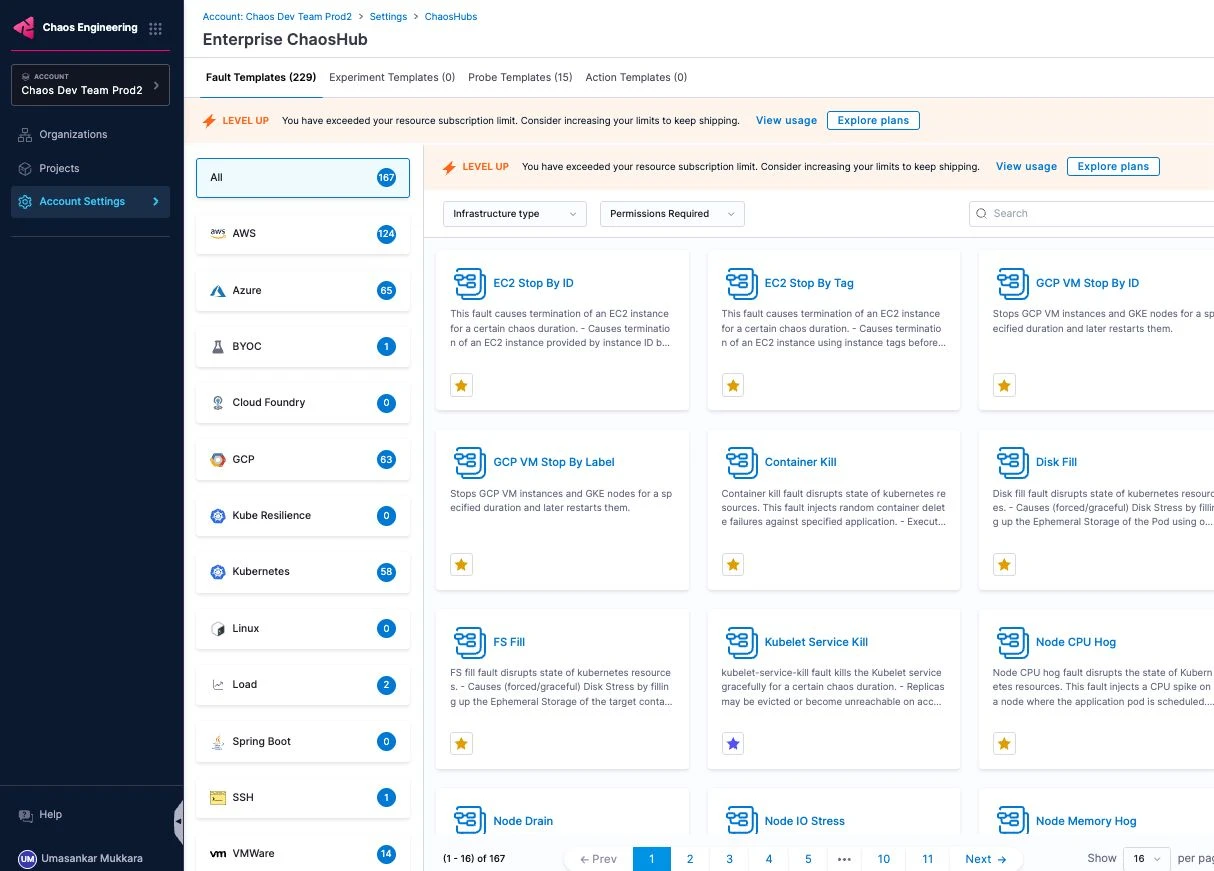Click the Spring Boot Java icon
The image size is (1214, 871).
coord(218,741)
